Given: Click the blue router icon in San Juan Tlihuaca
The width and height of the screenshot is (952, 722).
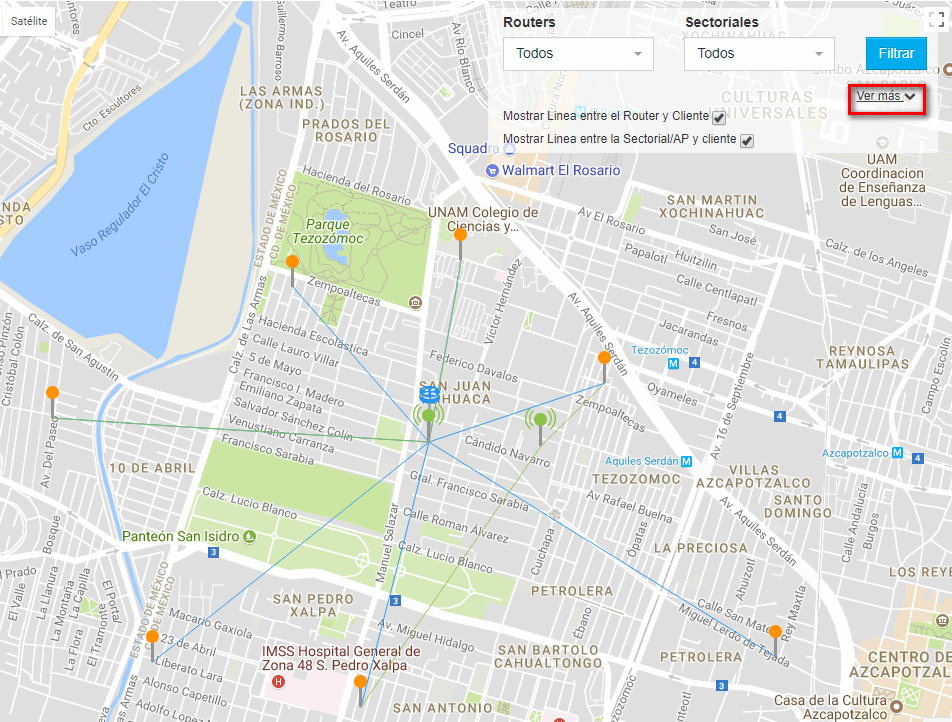Looking at the screenshot, I should pyautogui.click(x=429, y=394).
